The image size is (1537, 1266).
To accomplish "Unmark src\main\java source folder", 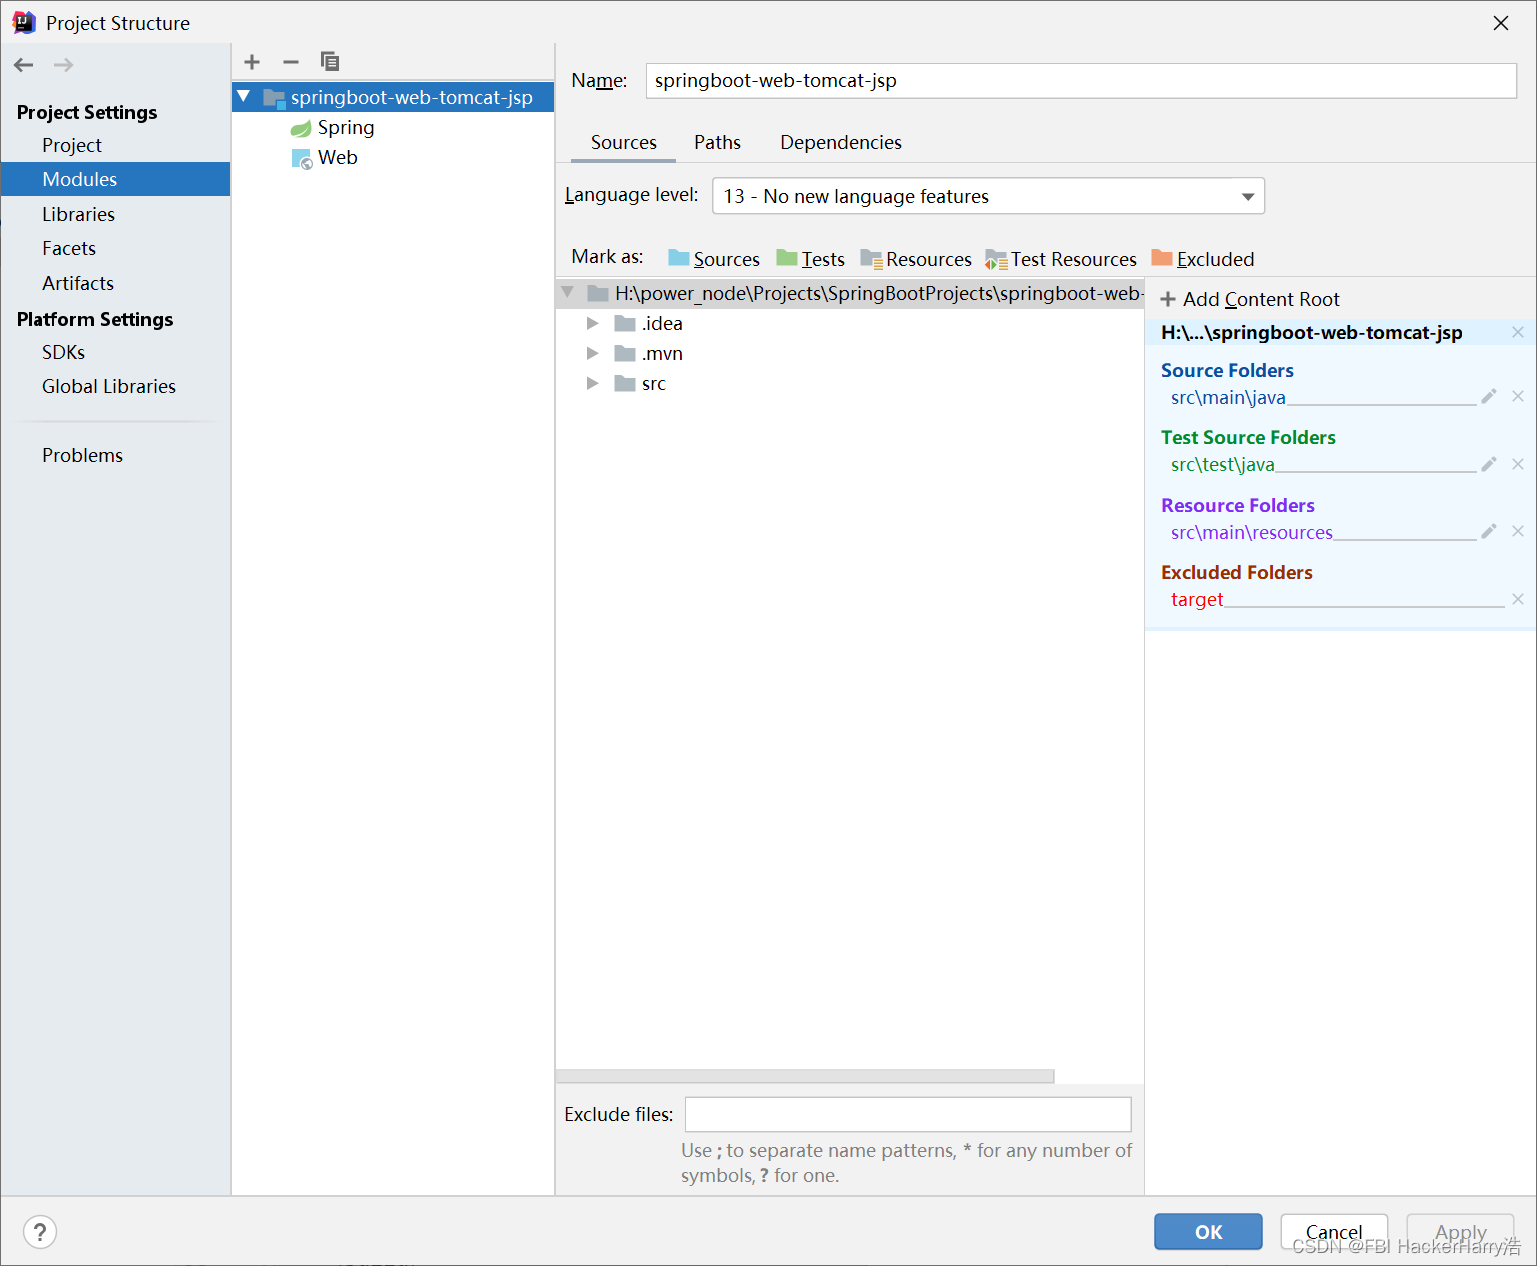I will pyautogui.click(x=1518, y=397).
